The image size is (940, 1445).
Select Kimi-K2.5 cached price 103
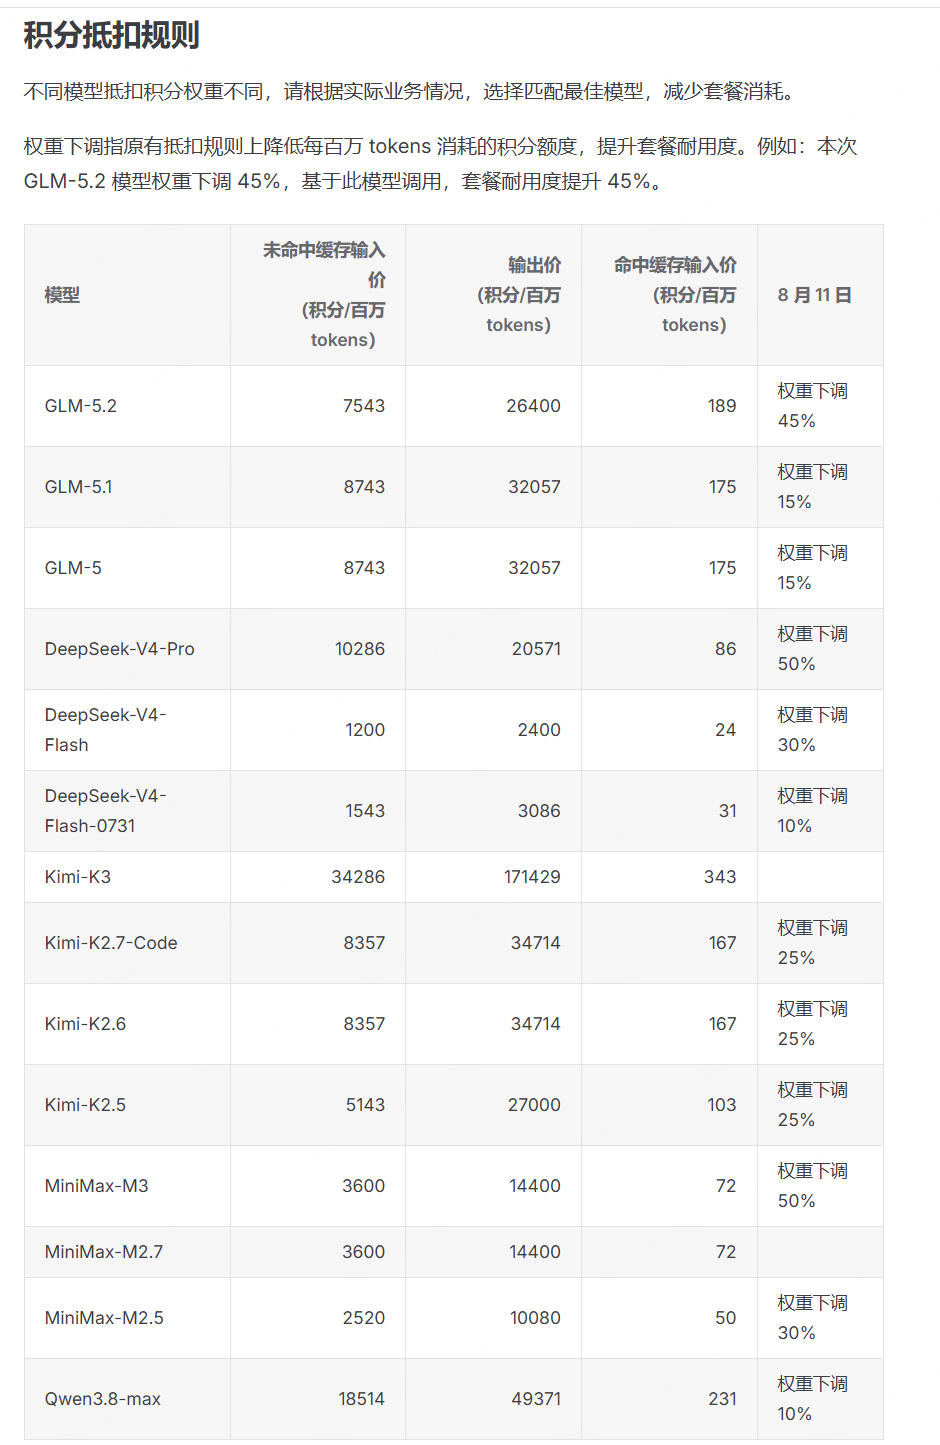pyautogui.click(x=722, y=1105)
